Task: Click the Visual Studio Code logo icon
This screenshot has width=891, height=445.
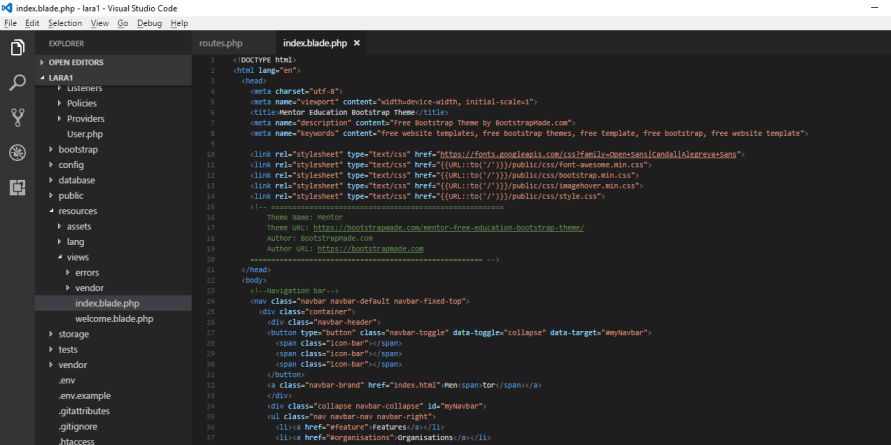Action: [x=8, y=8]
